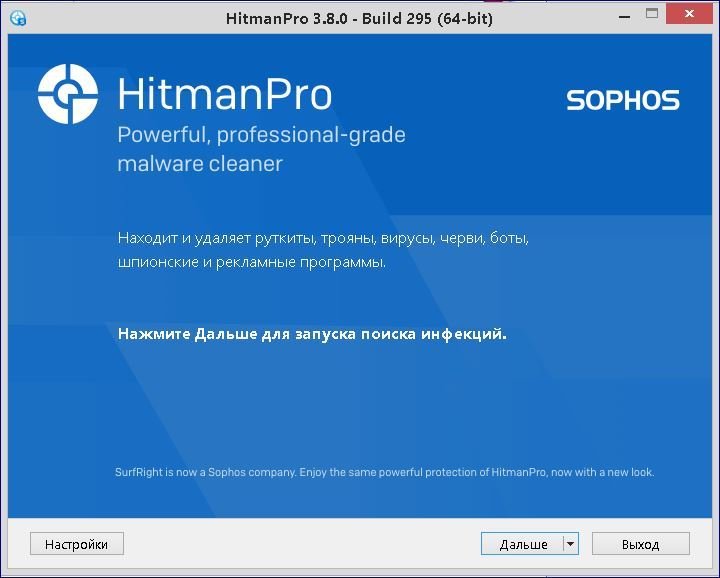Click the 'HitmanPro 3.8.0 - Build 295' title text
The height and width of the screenshot is (578, 720).
pyautogui.click(x=359, y=18)
